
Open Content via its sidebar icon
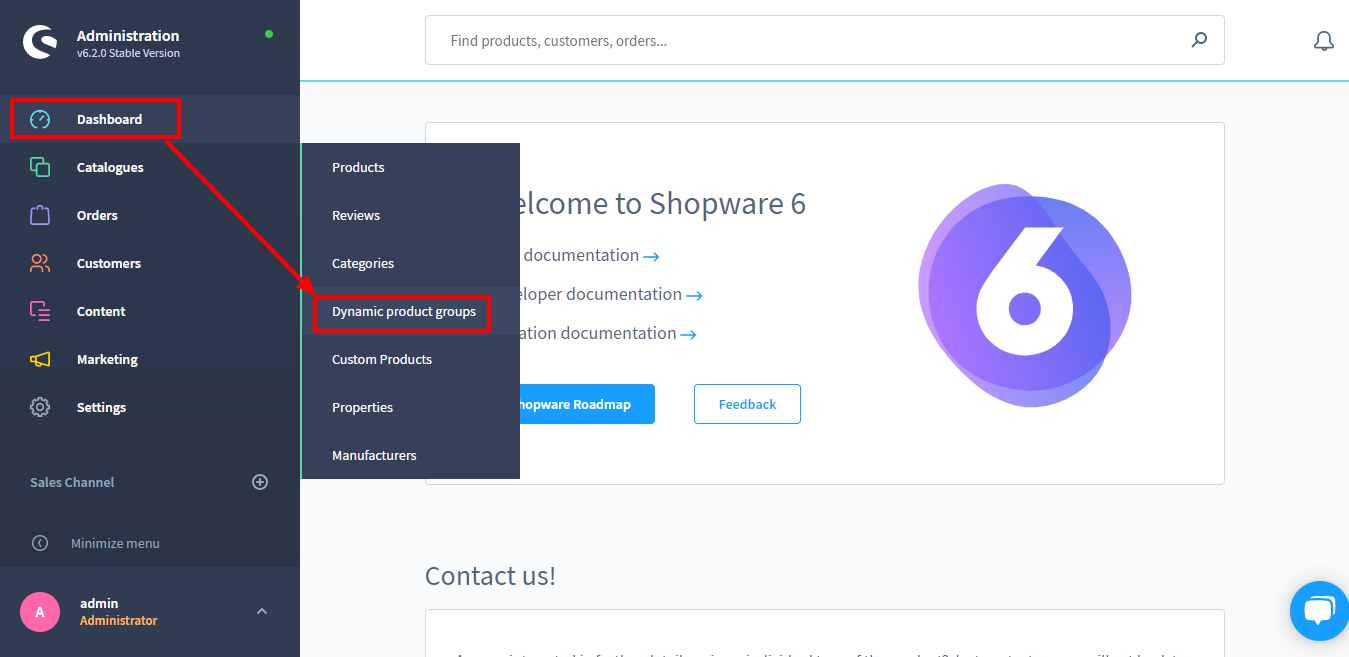[39, 310]
